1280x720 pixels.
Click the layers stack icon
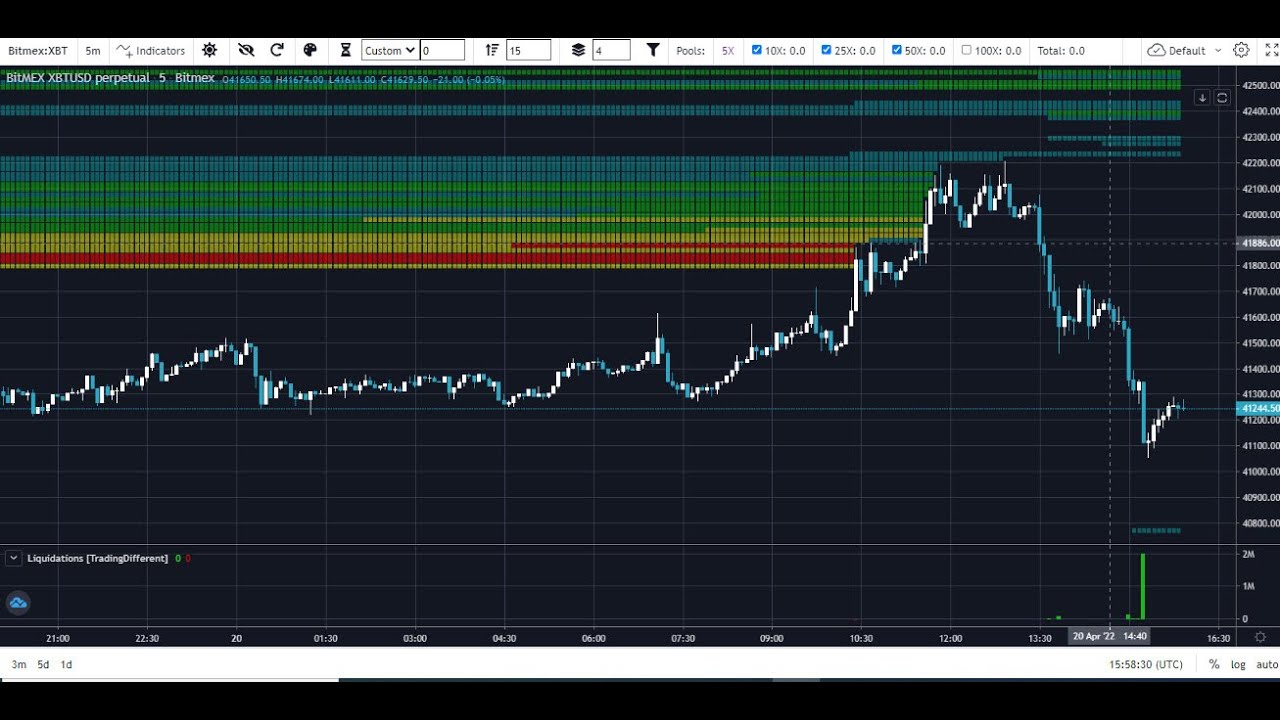[578, 50]
